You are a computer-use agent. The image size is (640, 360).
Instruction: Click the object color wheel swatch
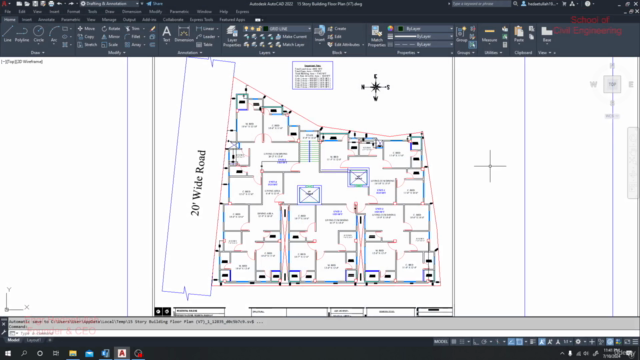click(x=391, y=29)
